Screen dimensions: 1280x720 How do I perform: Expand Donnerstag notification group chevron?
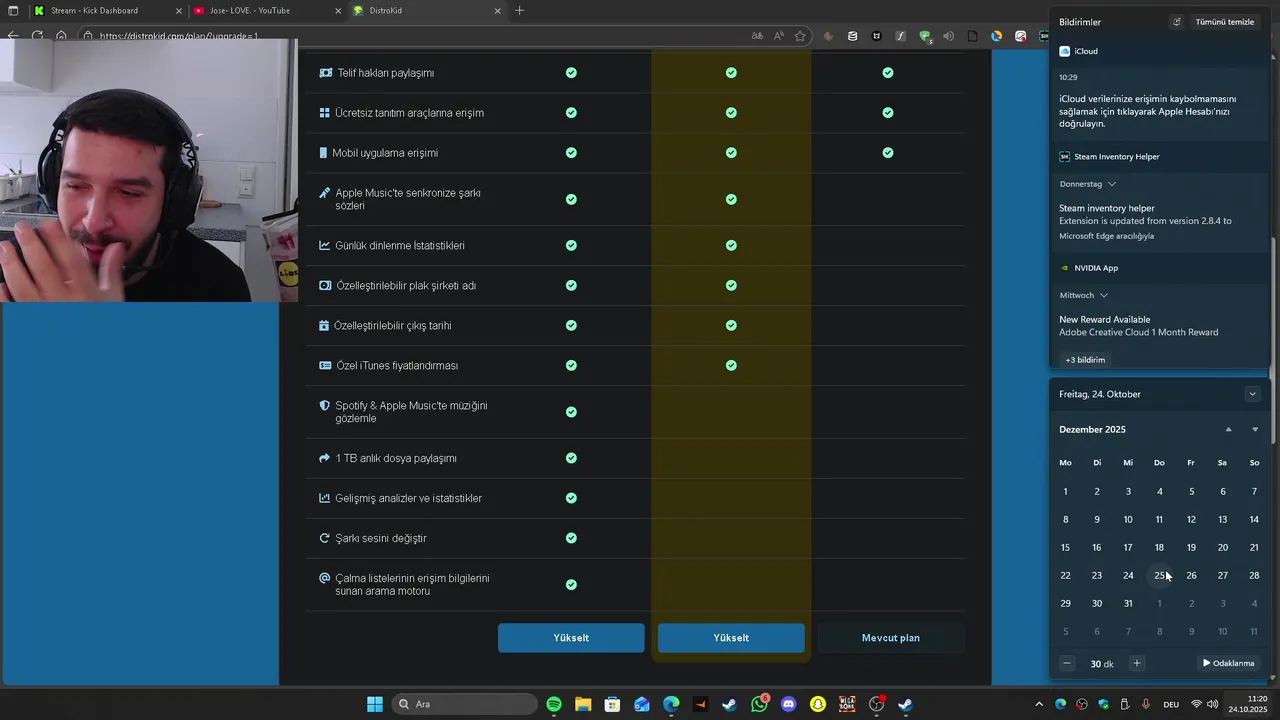[x=1111, y=184]
